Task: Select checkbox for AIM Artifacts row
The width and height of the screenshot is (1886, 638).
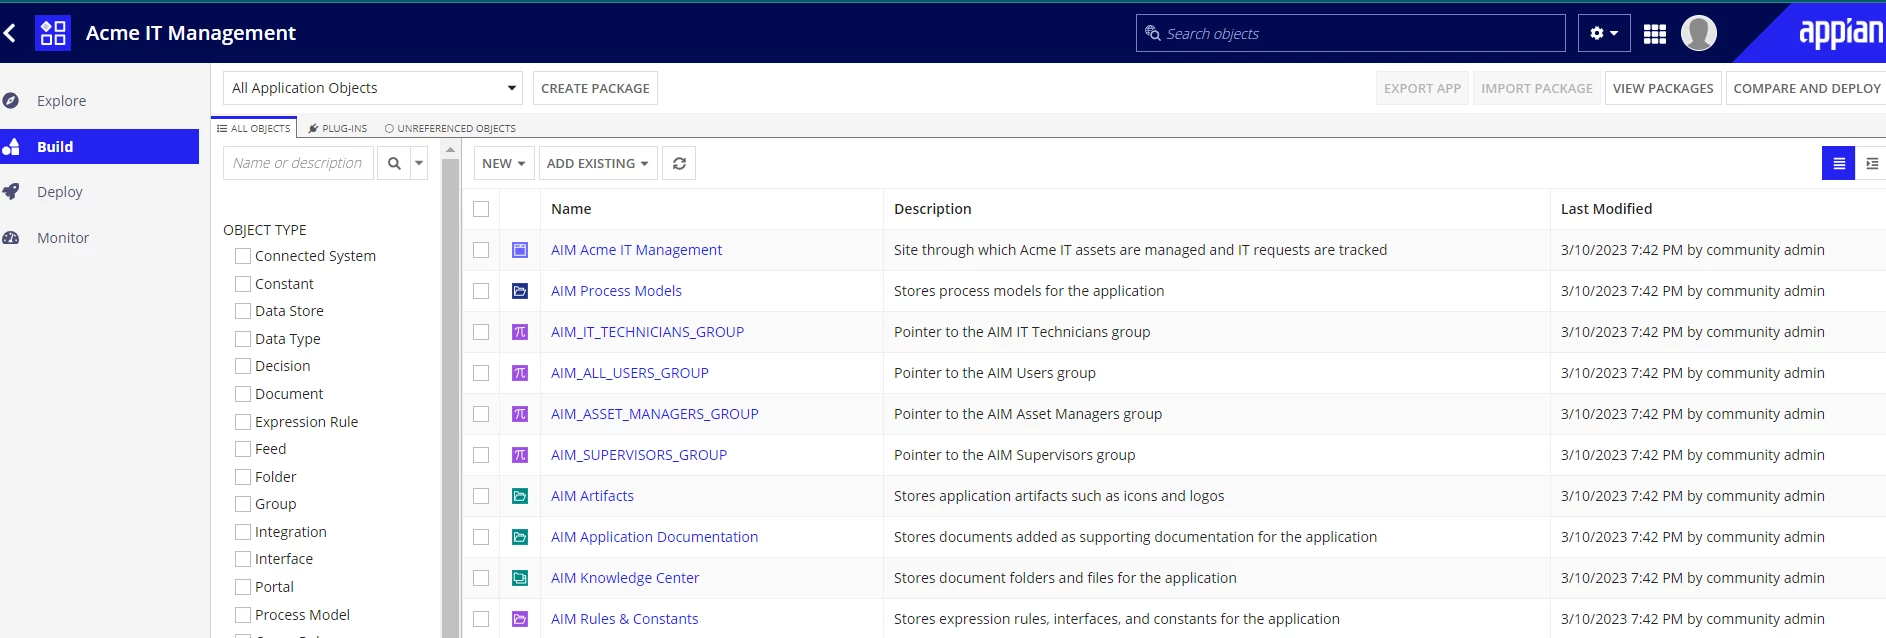Action: coord(481,496)
